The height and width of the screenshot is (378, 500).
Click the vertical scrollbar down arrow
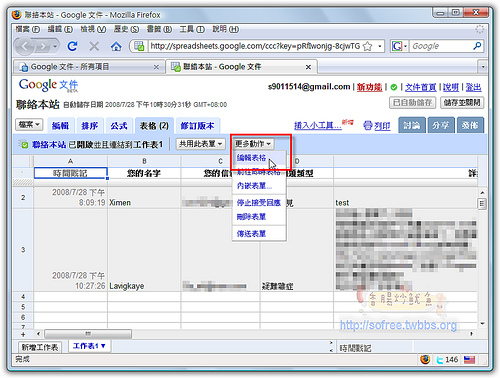pos(482,323)
